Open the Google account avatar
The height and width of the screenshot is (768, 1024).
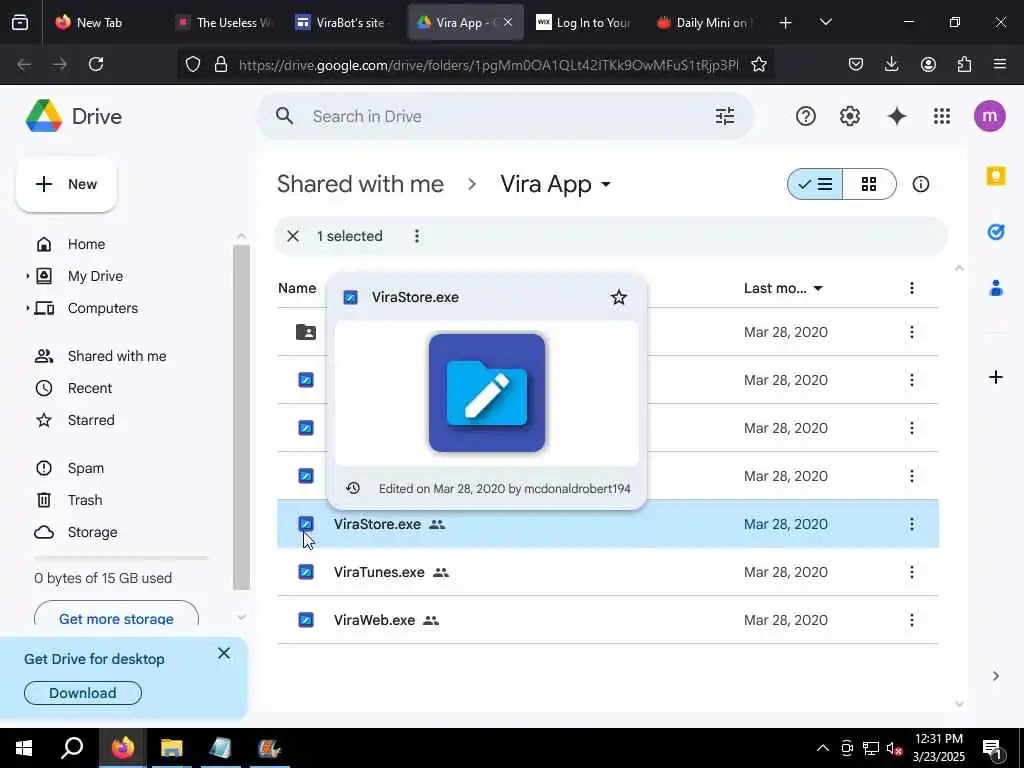(x=989, y=116)
